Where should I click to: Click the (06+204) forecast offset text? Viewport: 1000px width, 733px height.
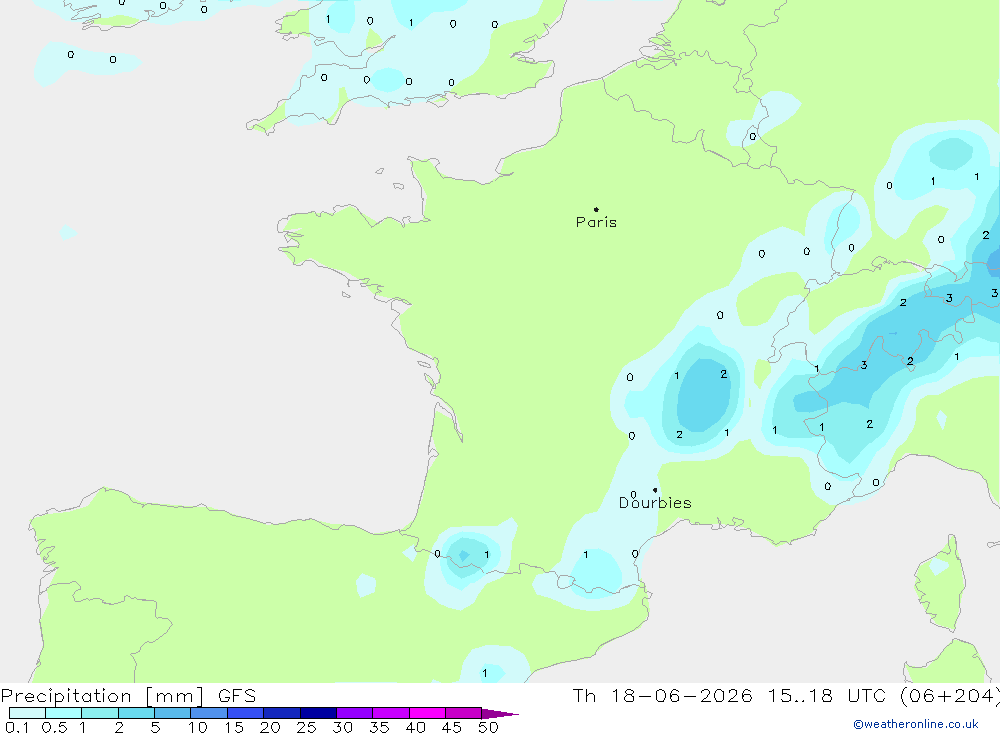(950, 695)
